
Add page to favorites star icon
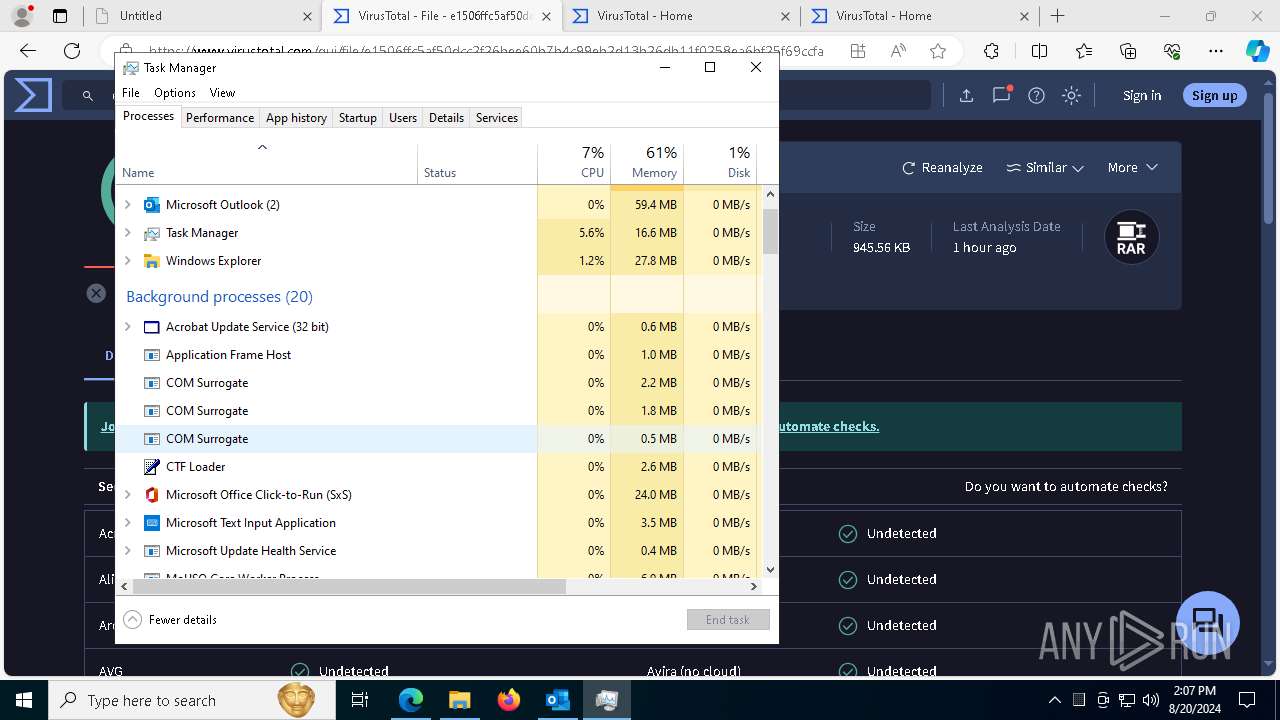point(937,51)
